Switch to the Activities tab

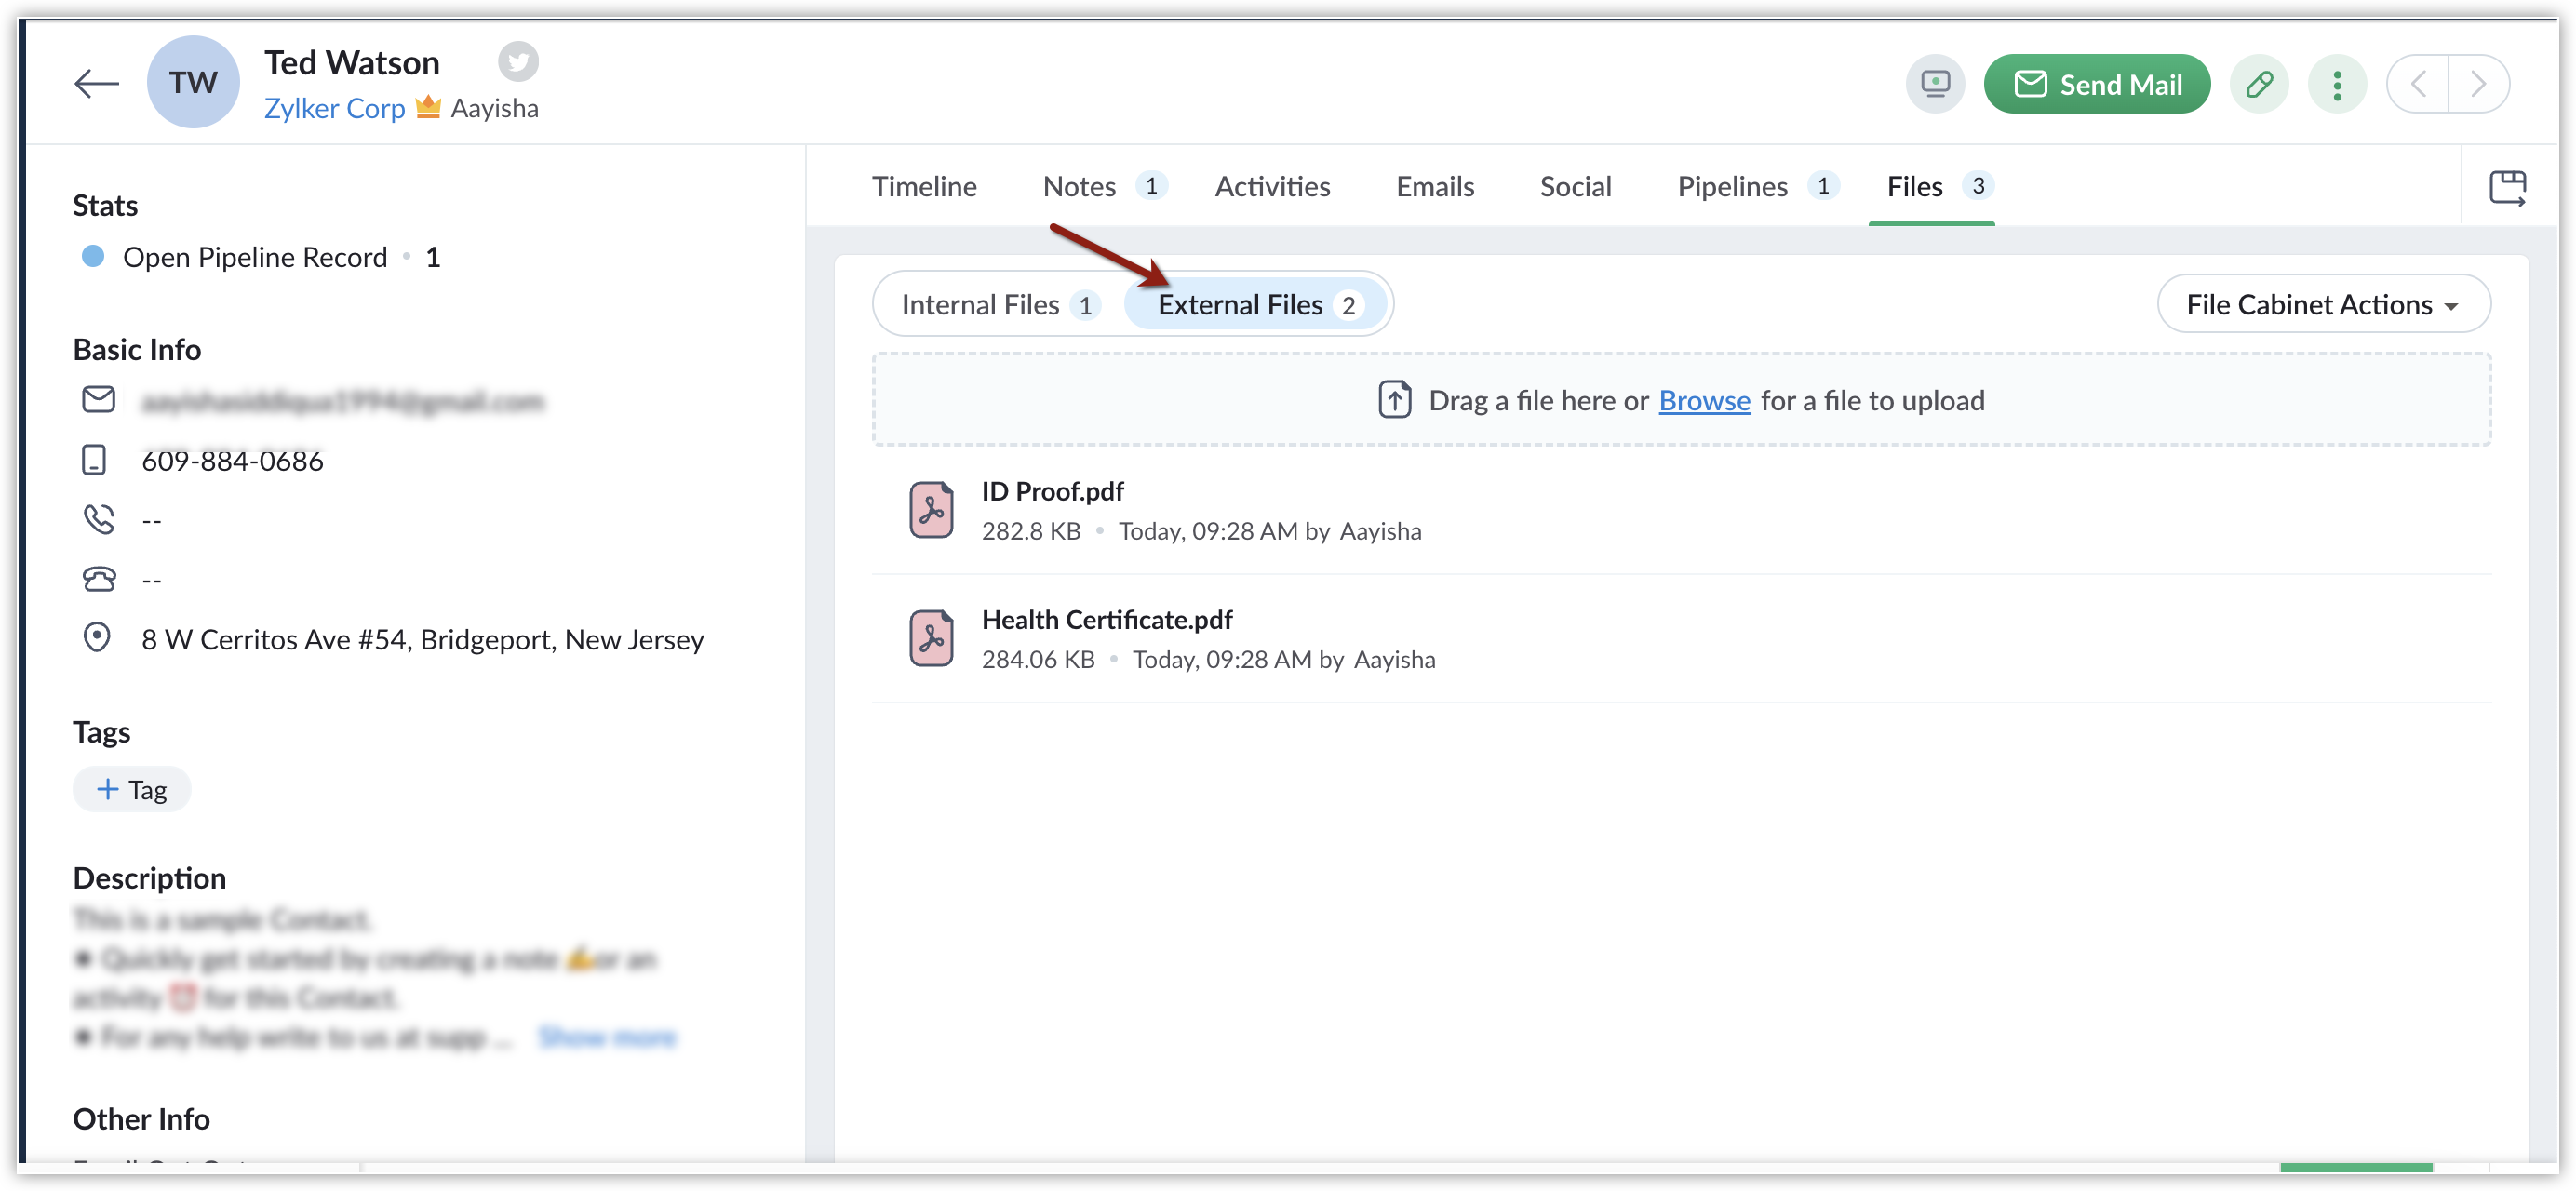pos(1272,186)
